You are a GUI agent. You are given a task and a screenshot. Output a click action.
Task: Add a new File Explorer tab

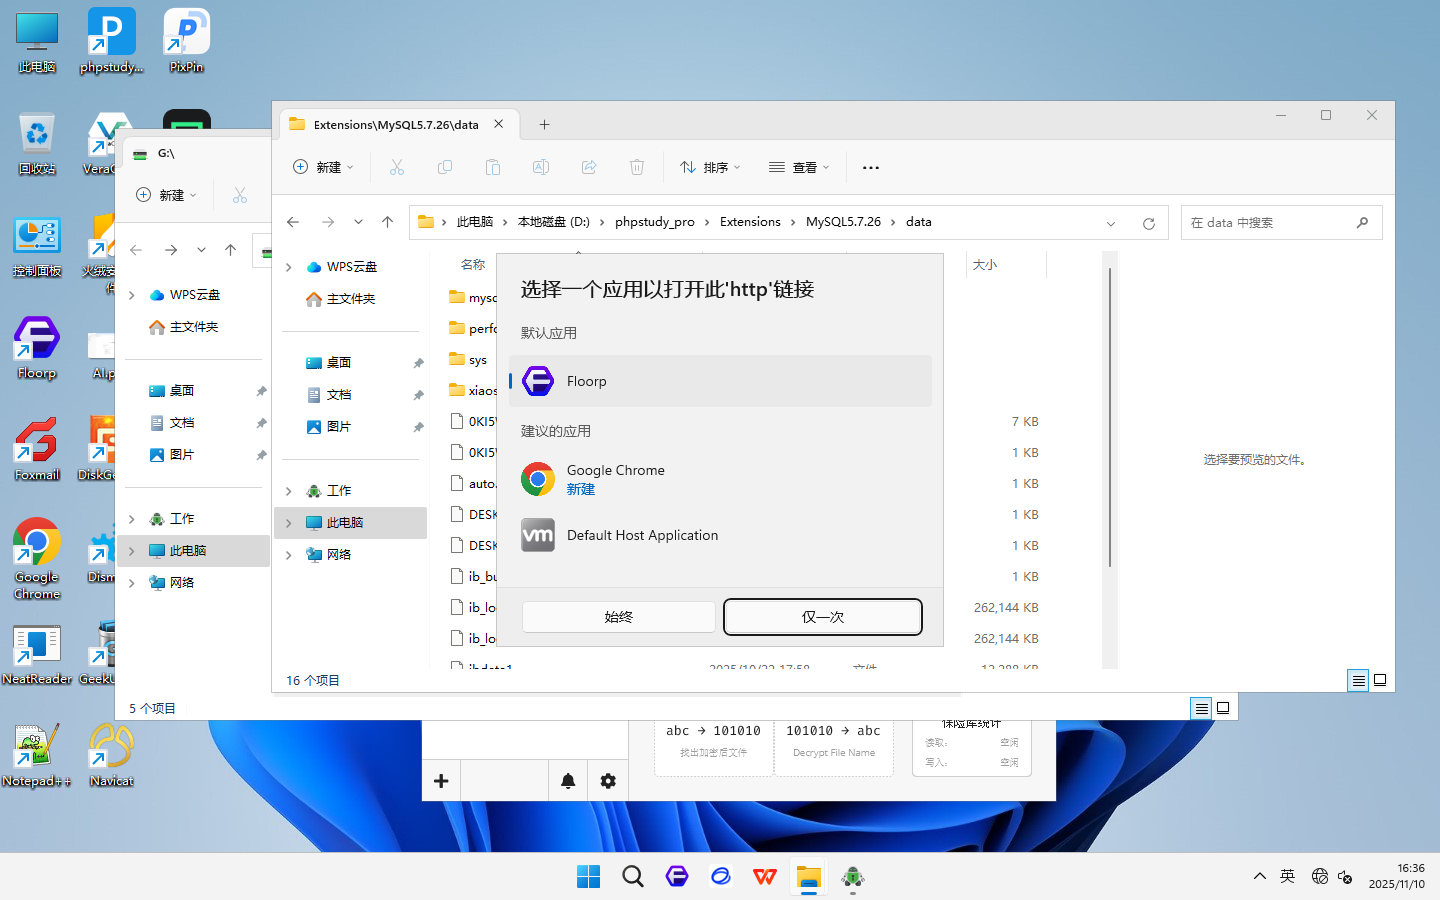coord(544,125)
